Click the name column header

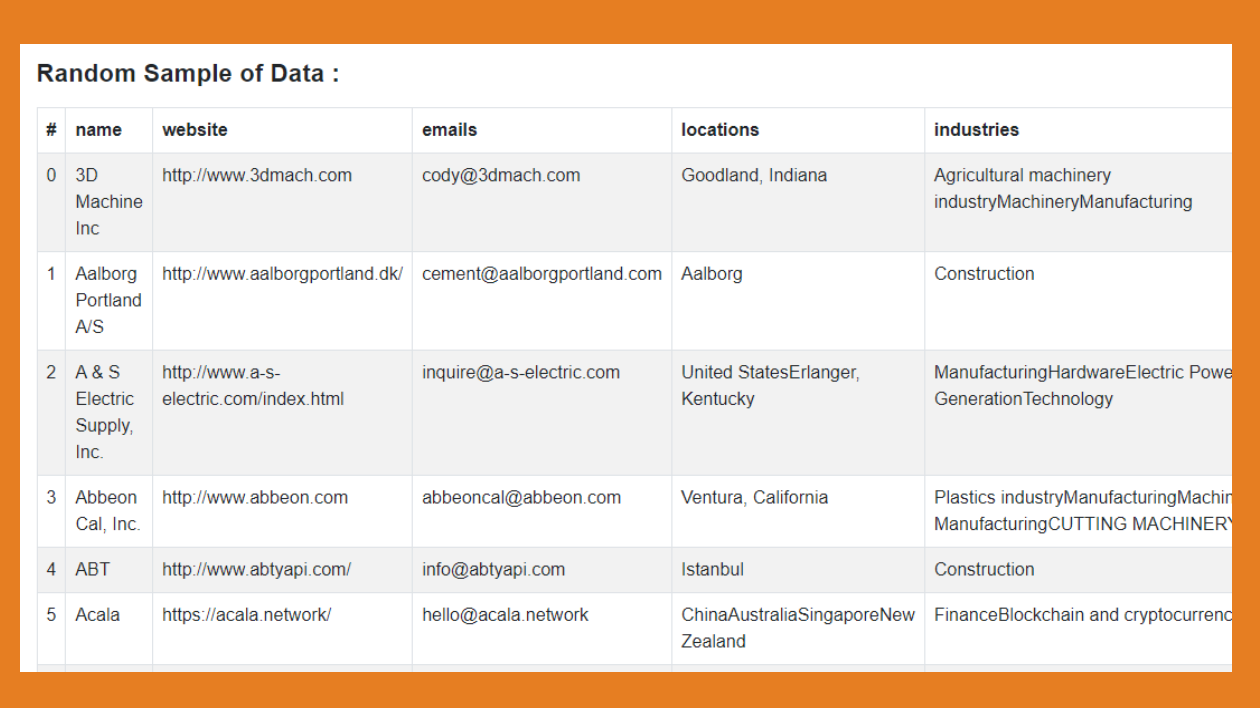(98, 130)
